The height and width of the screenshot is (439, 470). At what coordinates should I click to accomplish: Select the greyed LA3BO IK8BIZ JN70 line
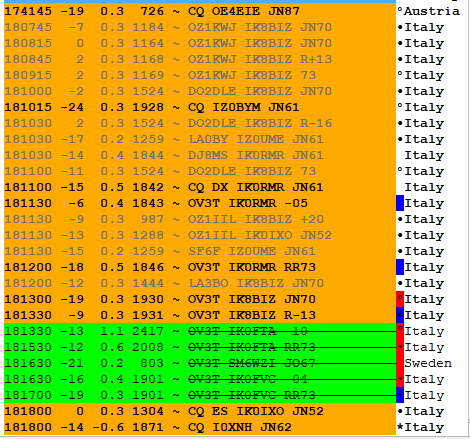coord(200,283)
